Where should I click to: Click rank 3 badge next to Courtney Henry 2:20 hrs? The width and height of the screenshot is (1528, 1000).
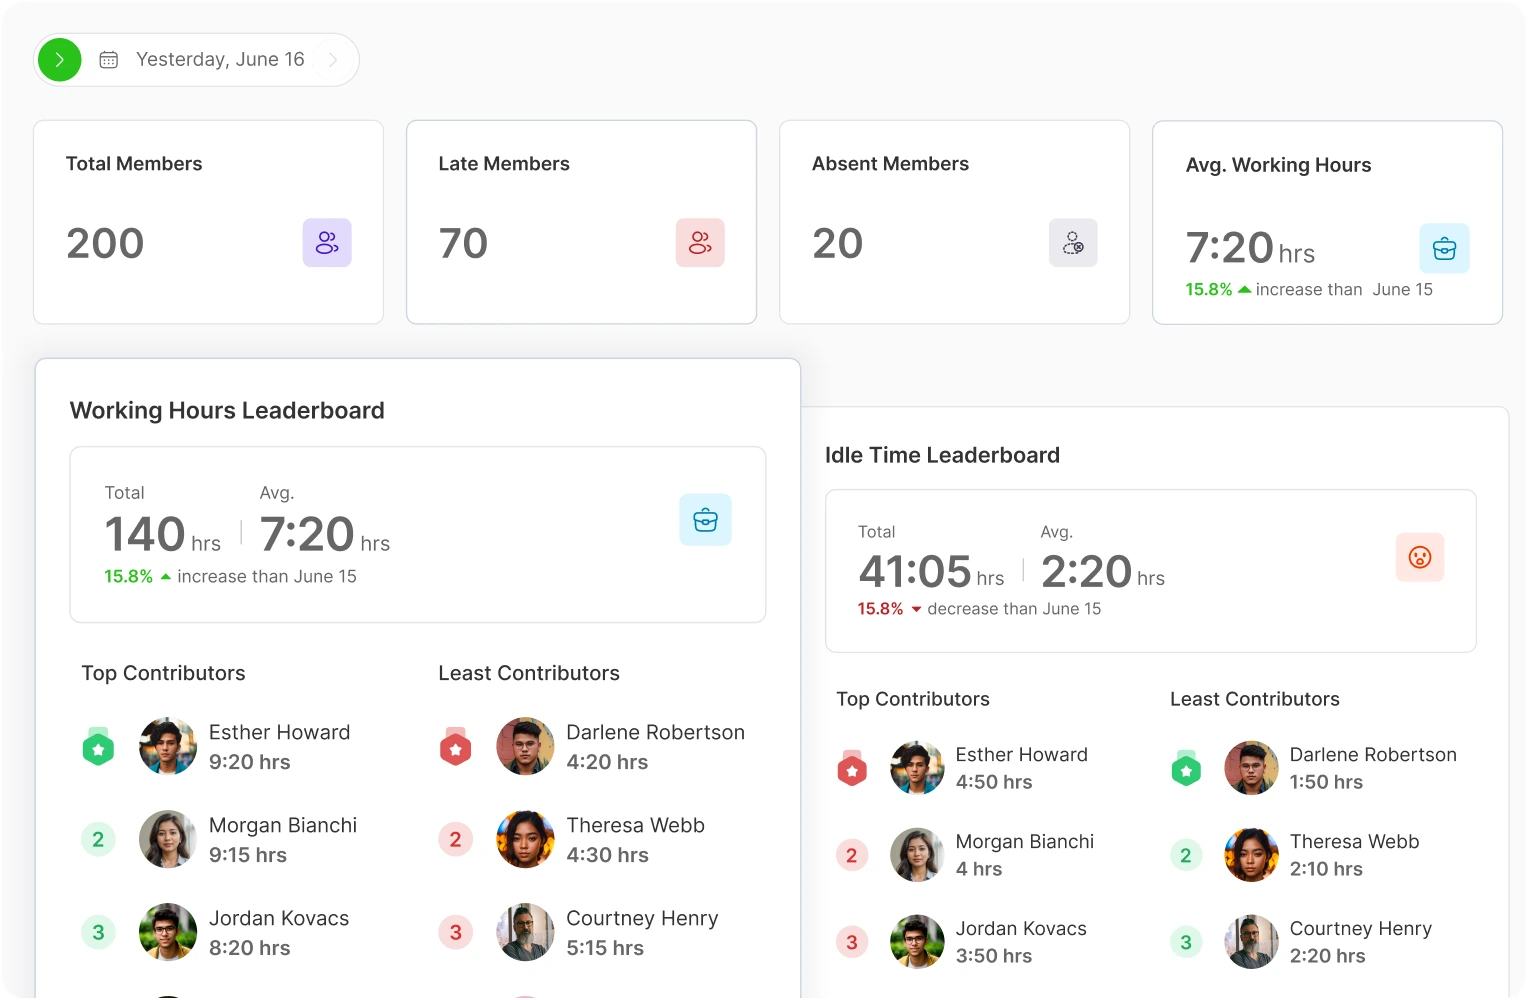tap(1186, 942)
